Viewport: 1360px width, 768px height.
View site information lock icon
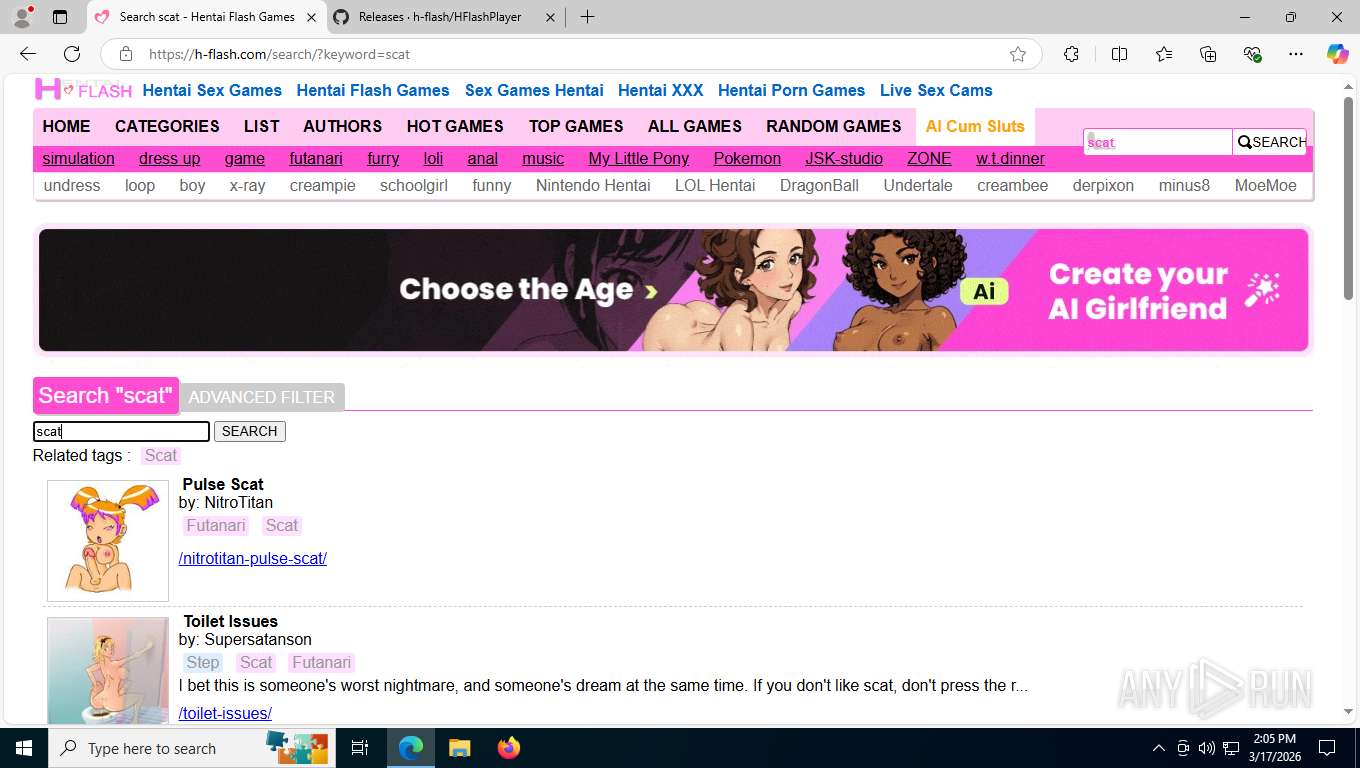click(126, 54)
